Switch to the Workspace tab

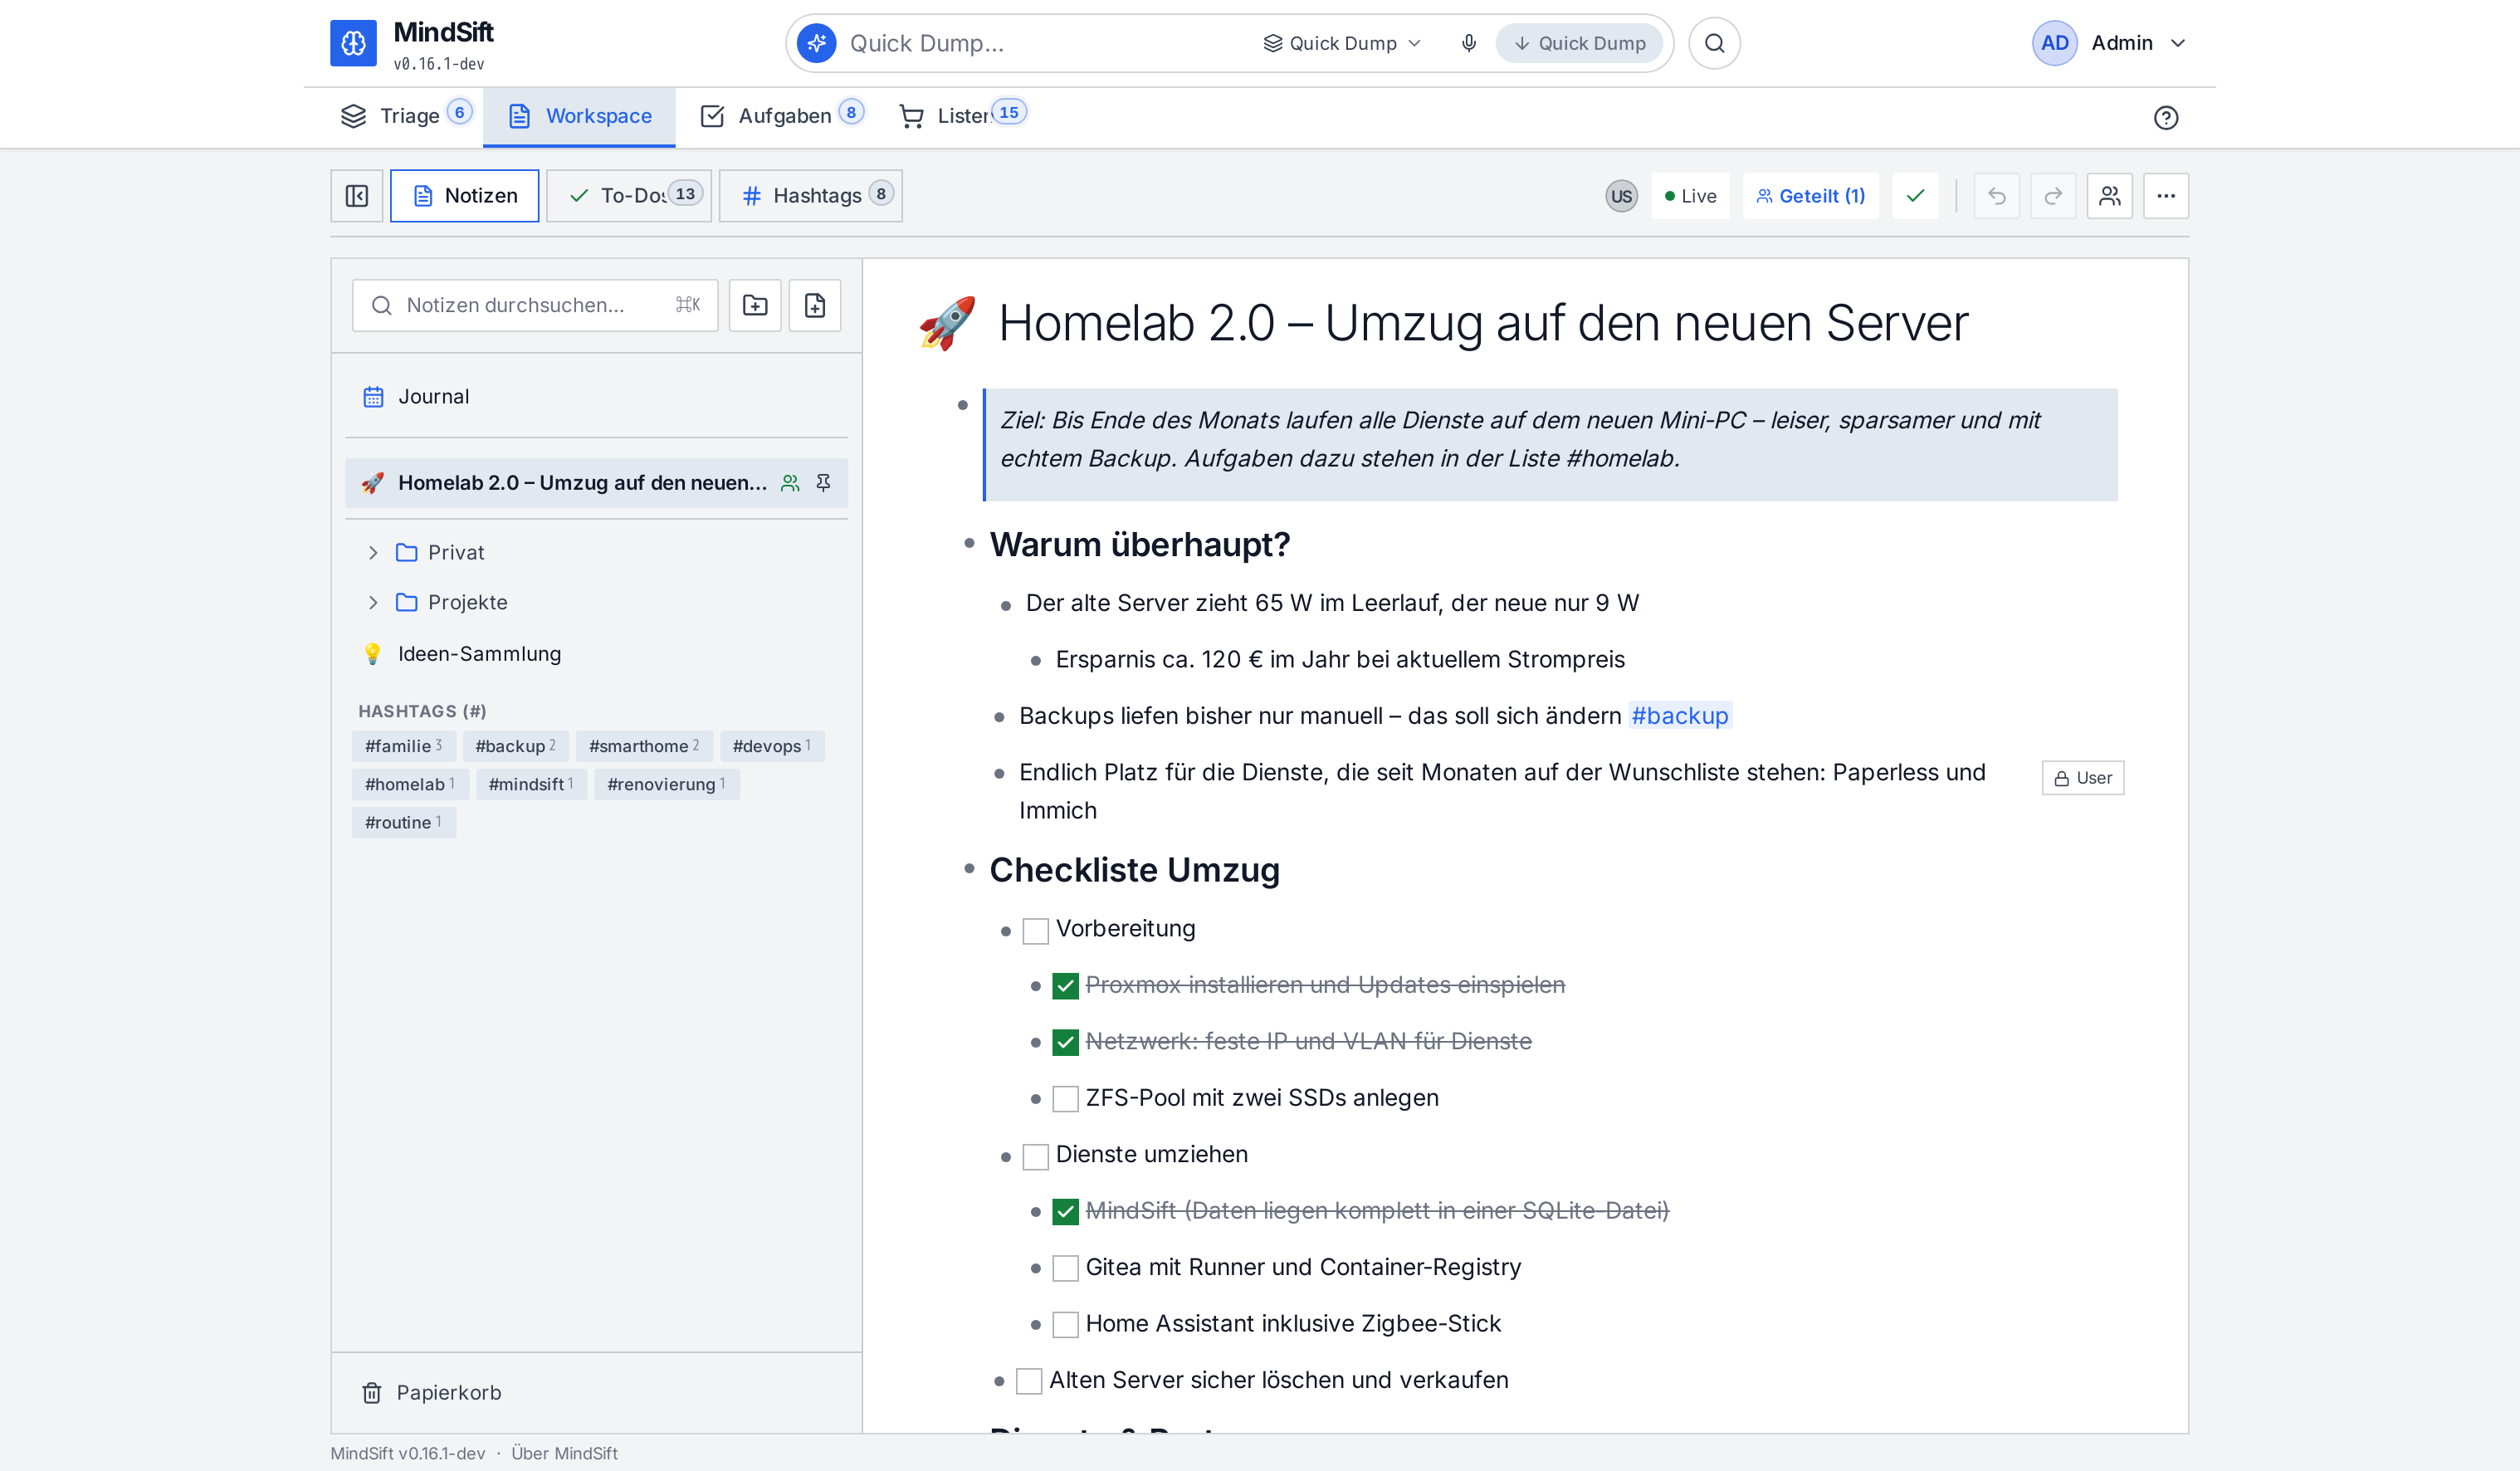(x=579, y=116)
